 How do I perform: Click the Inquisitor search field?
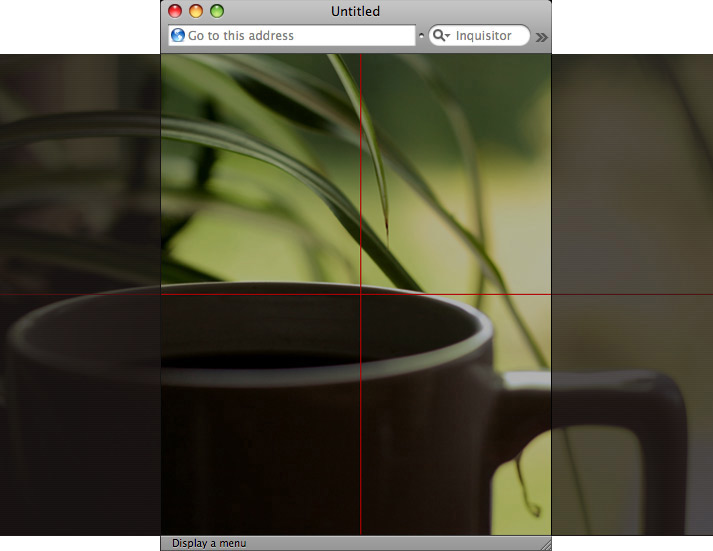479,35
